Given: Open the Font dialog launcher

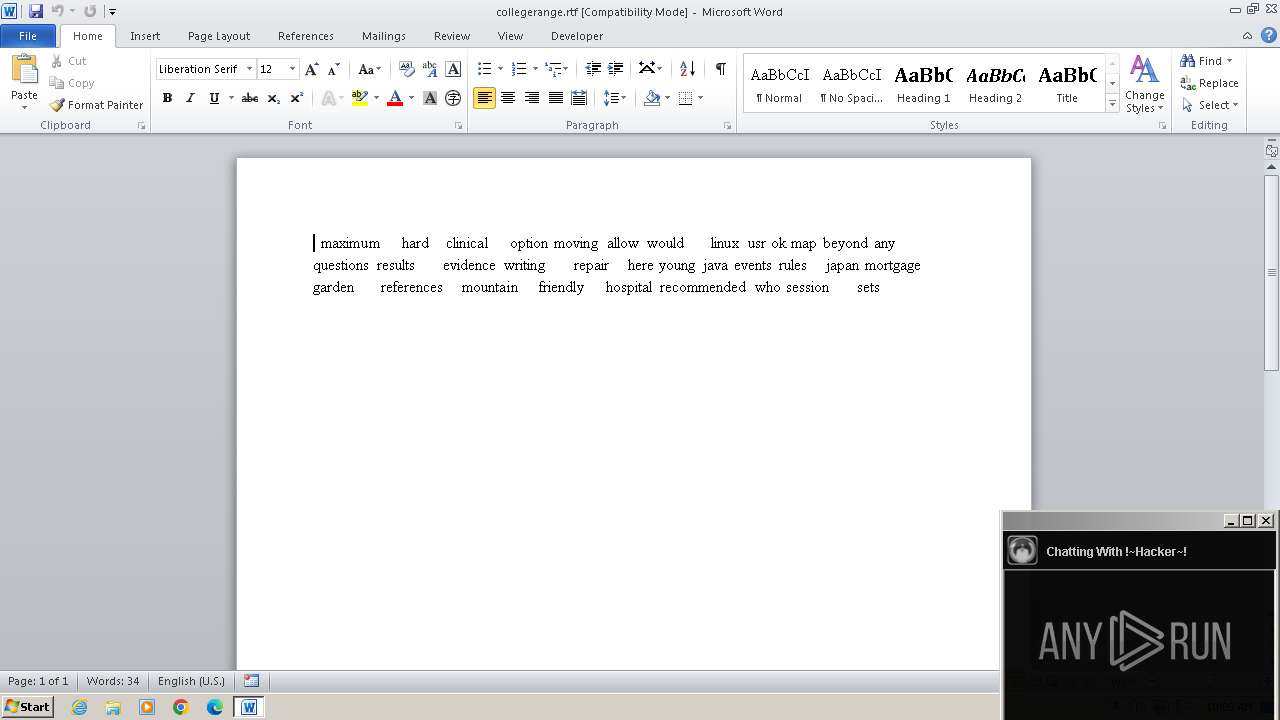Looking at the screenshot, I should (458, 126).
